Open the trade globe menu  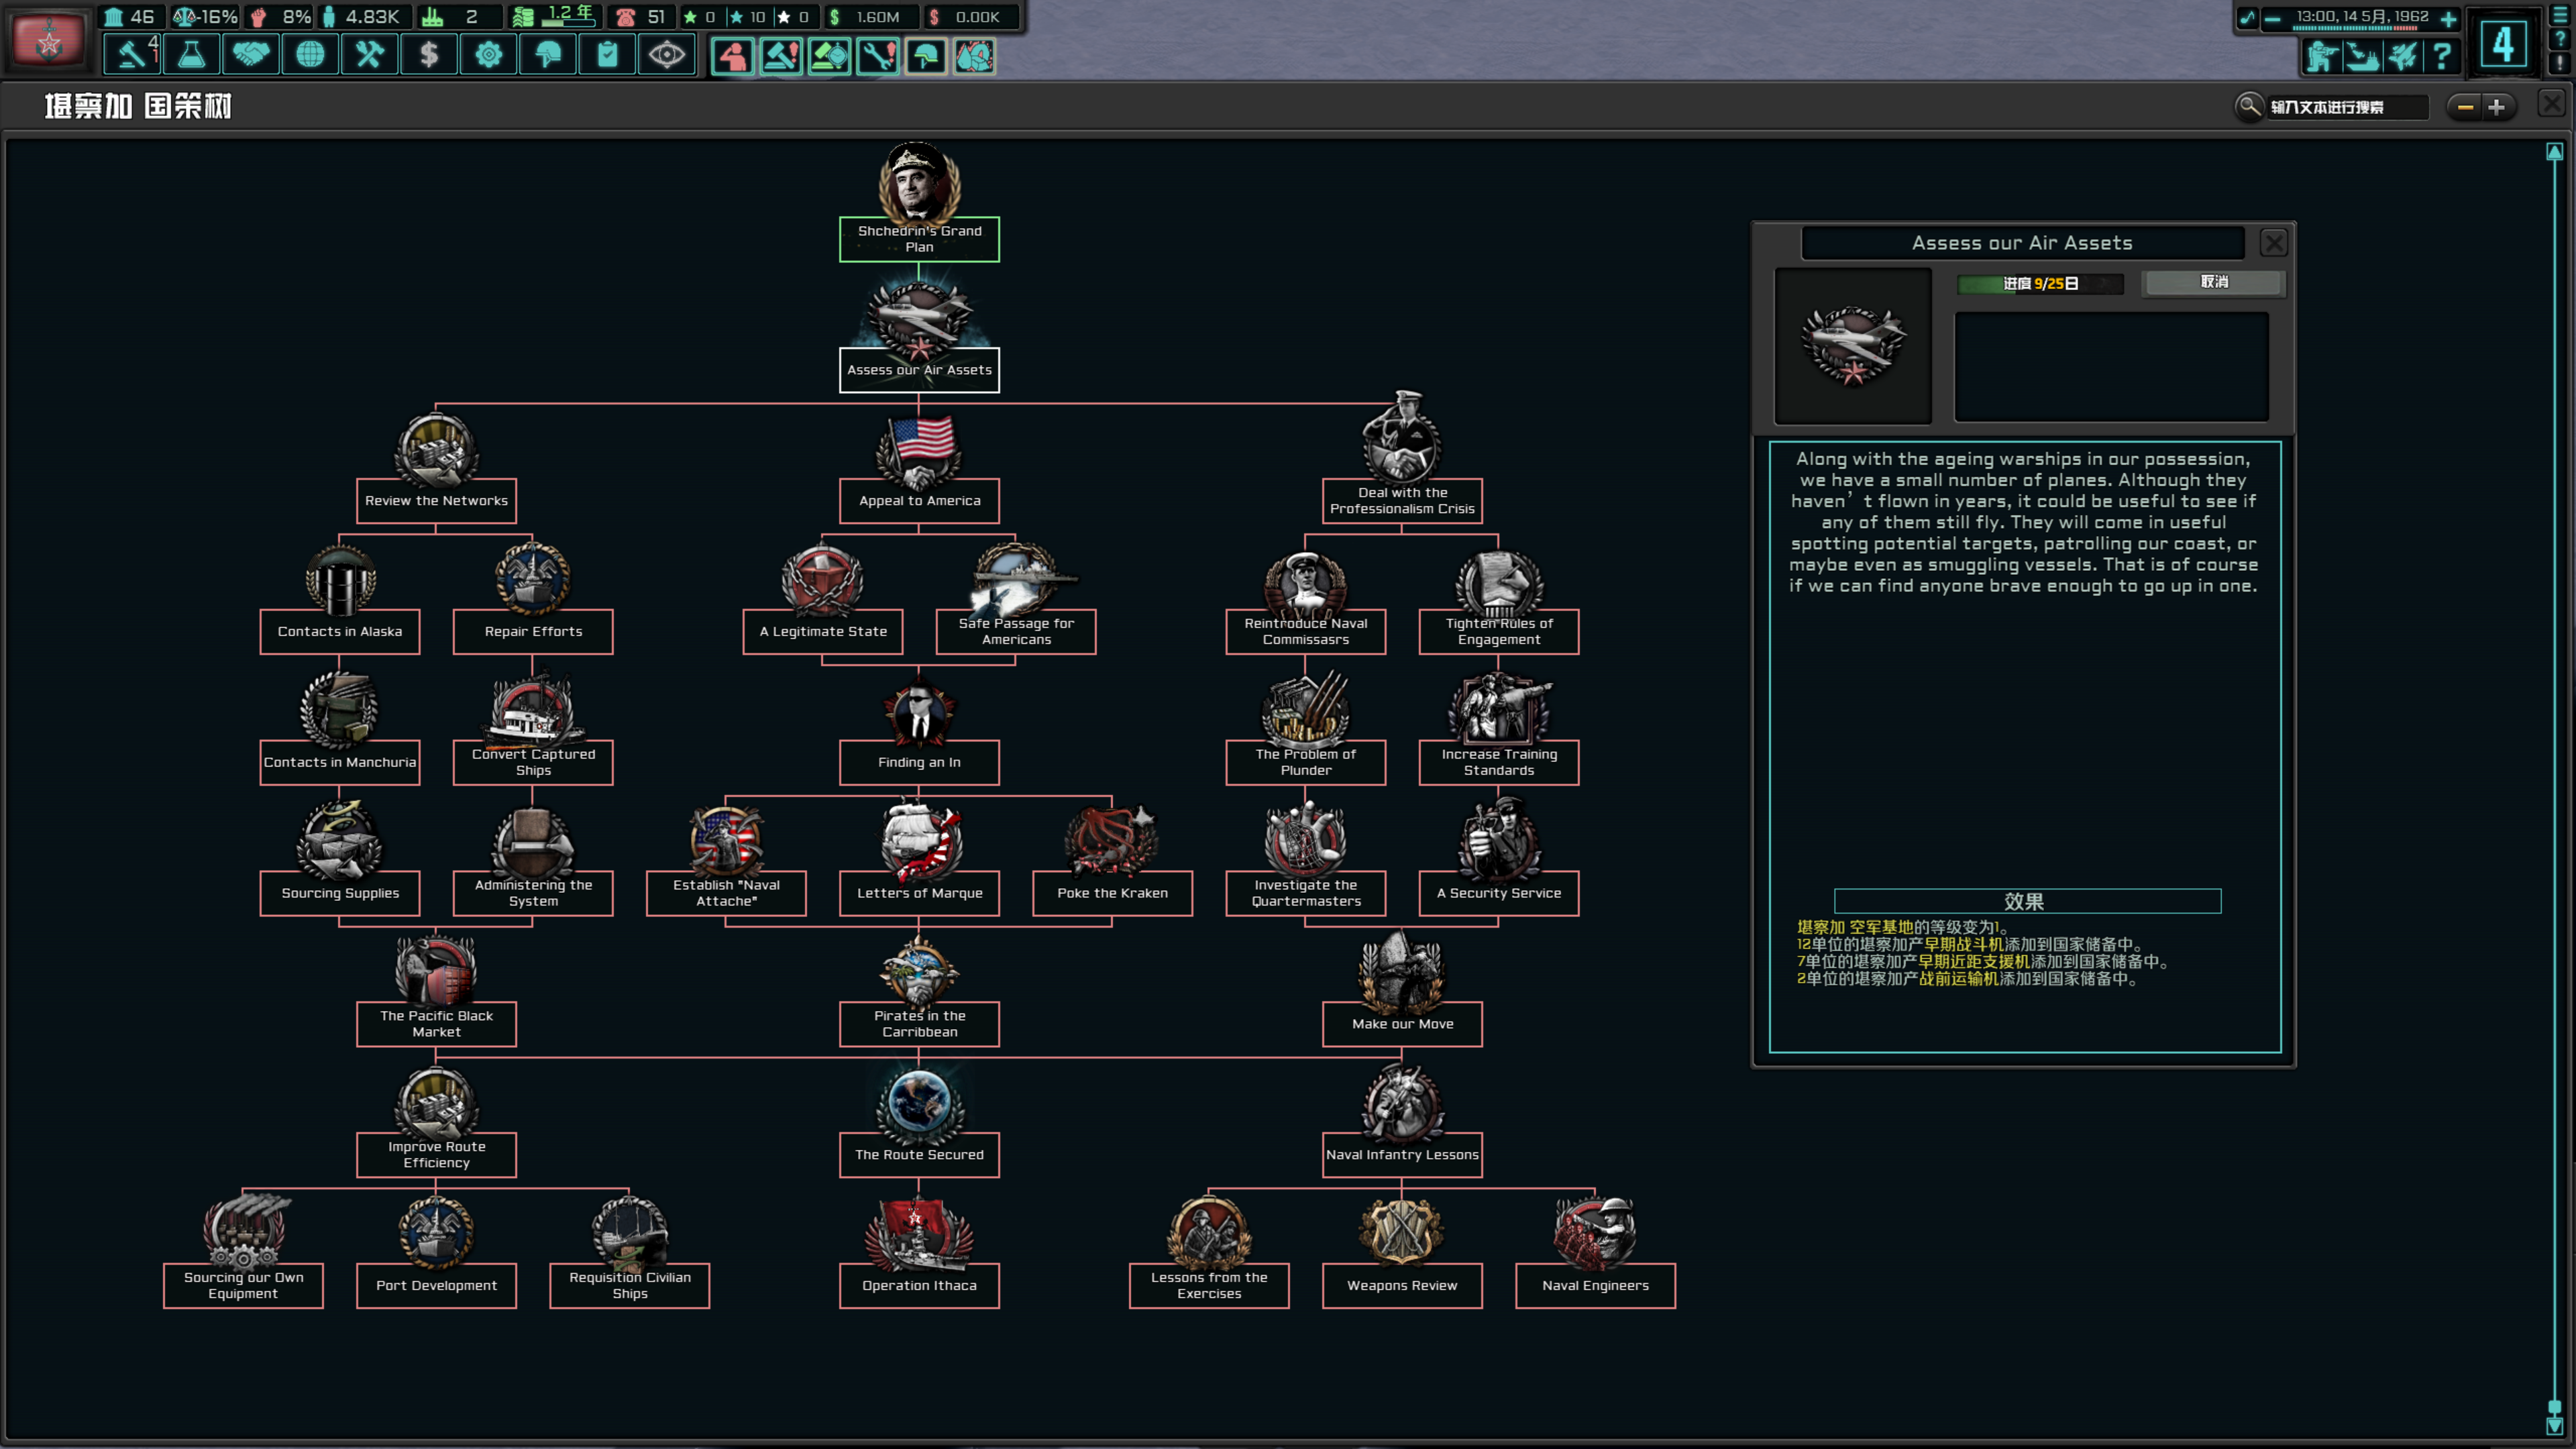tap(310, 54)
